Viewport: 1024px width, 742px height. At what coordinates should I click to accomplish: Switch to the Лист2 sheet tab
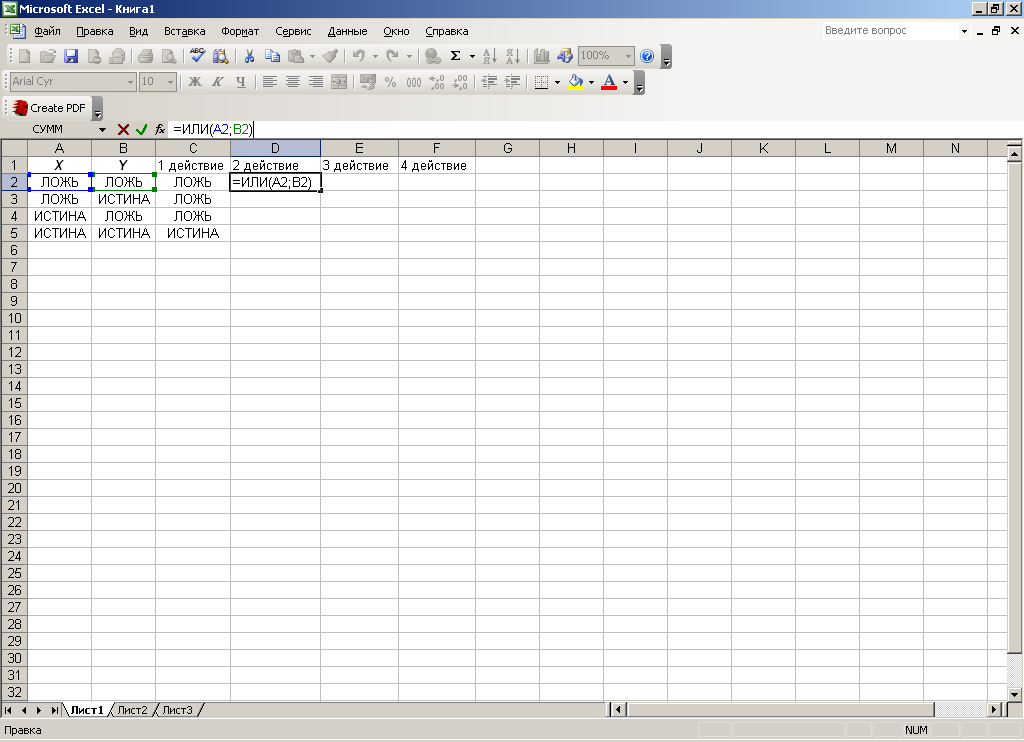133,710
